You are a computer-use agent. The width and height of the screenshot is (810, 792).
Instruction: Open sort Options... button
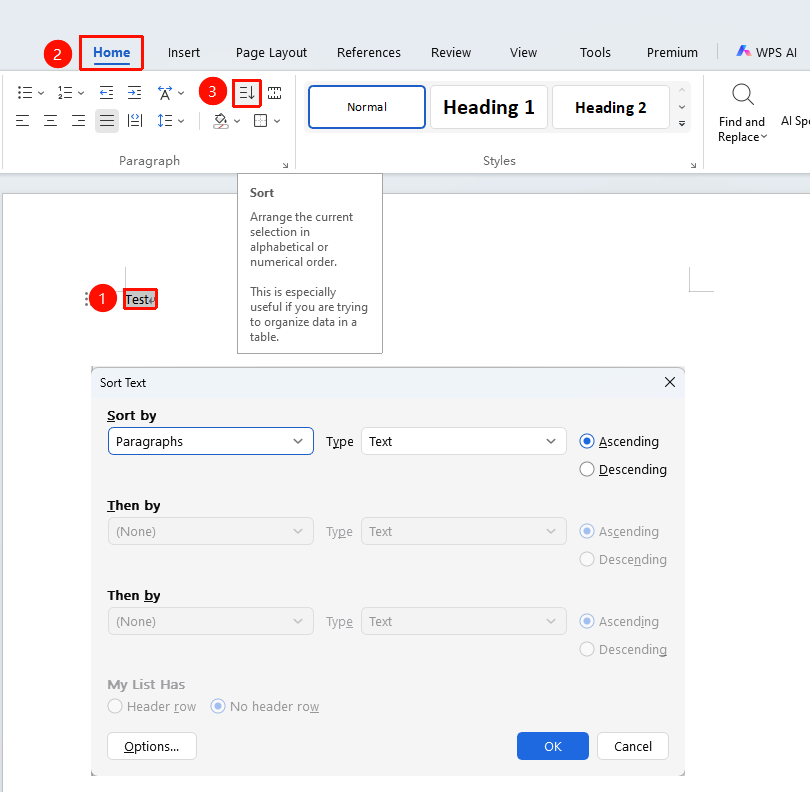pyautogui.click(x=152, y=746)
